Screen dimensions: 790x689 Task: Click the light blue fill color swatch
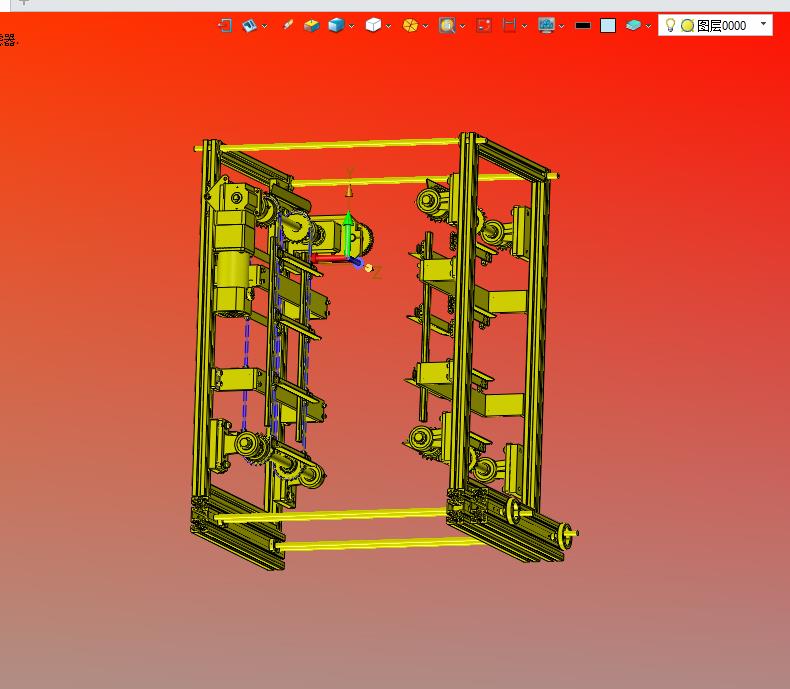(x=608, y=26)
